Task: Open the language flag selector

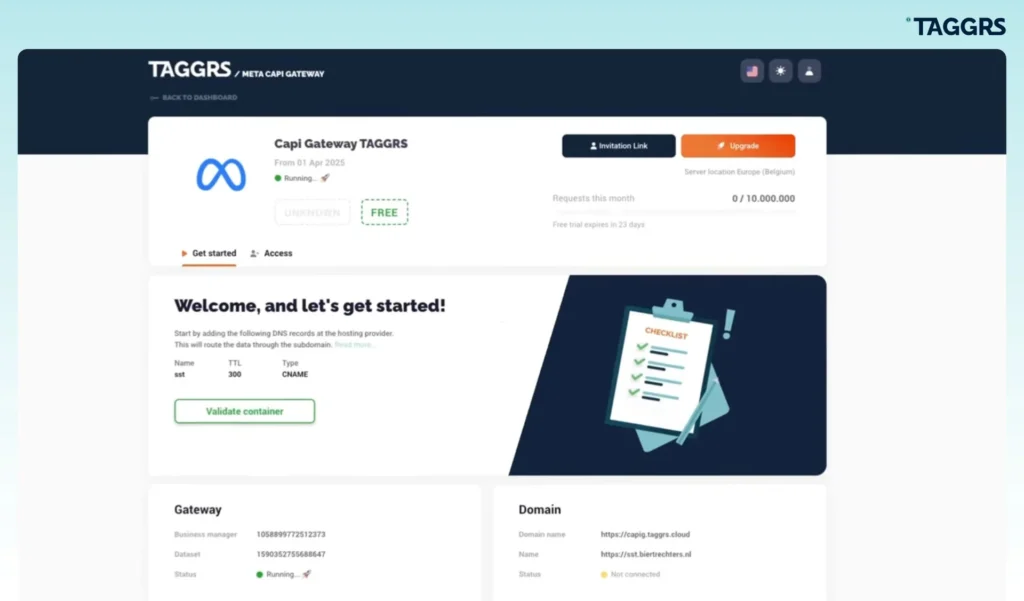Action: (752, 71)
